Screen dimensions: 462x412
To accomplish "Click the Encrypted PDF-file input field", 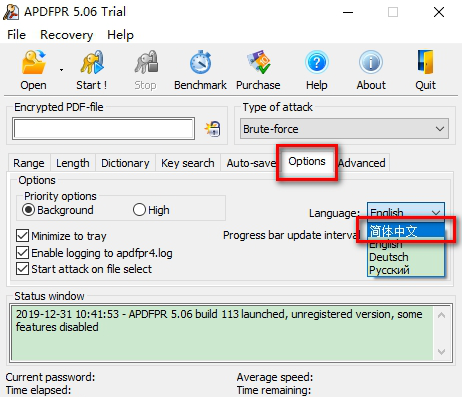I will pos(103,129).
